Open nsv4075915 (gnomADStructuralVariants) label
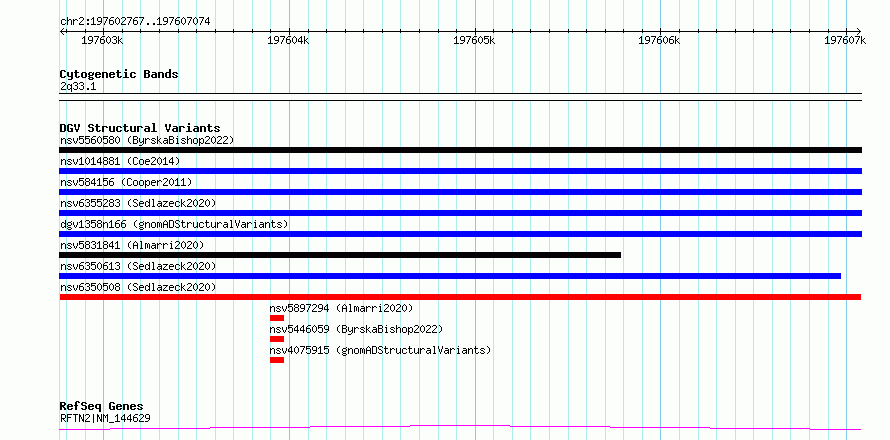Screen dimensions: 890x440 (x=380, y=350)
